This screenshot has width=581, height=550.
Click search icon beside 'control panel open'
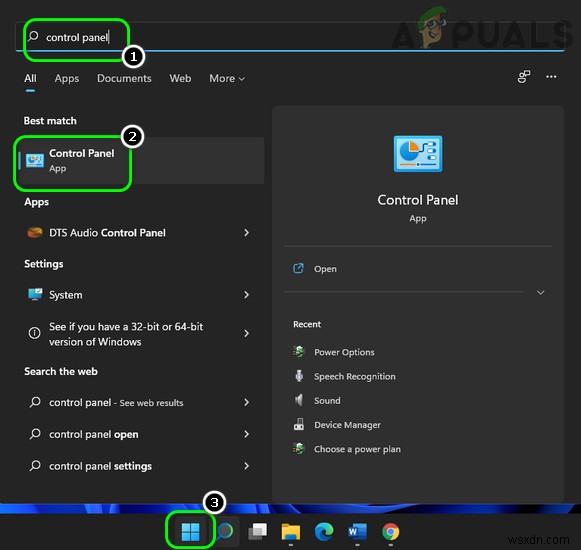point(35,433)
